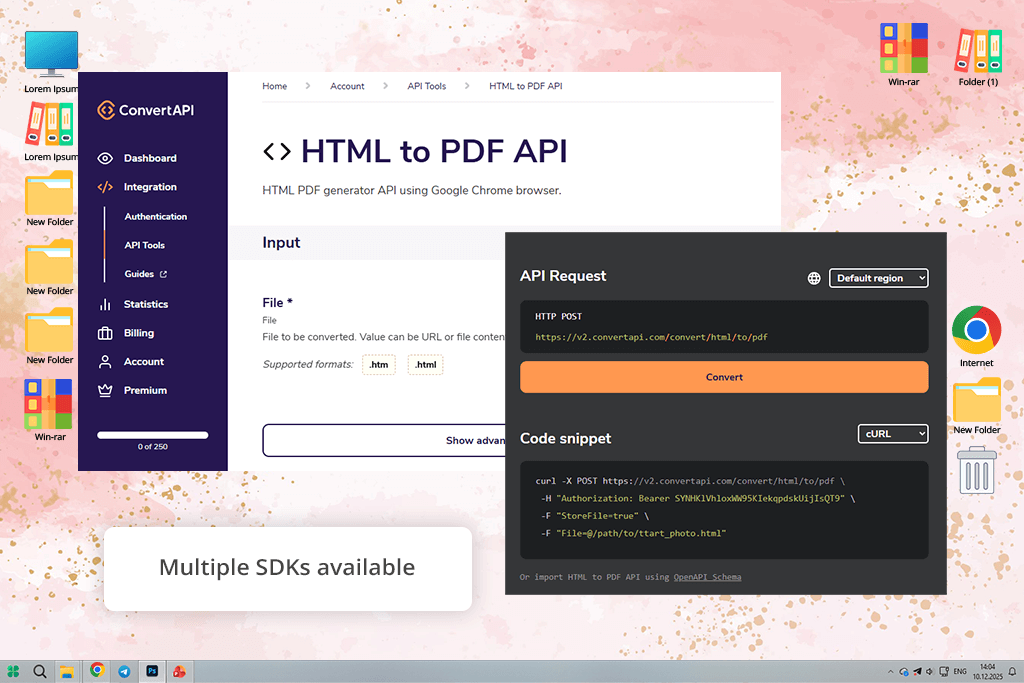This screenshot has height=683, width=1024.
Task: Click the API Request panel title
Action: click(563, 276)
